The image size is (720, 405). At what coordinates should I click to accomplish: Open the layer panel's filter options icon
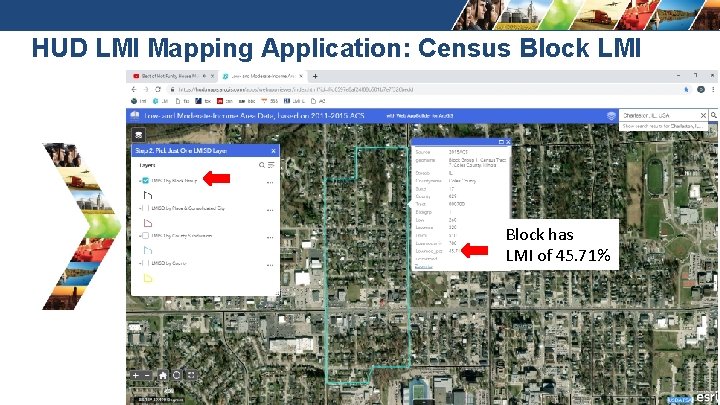tap(271, 165)
